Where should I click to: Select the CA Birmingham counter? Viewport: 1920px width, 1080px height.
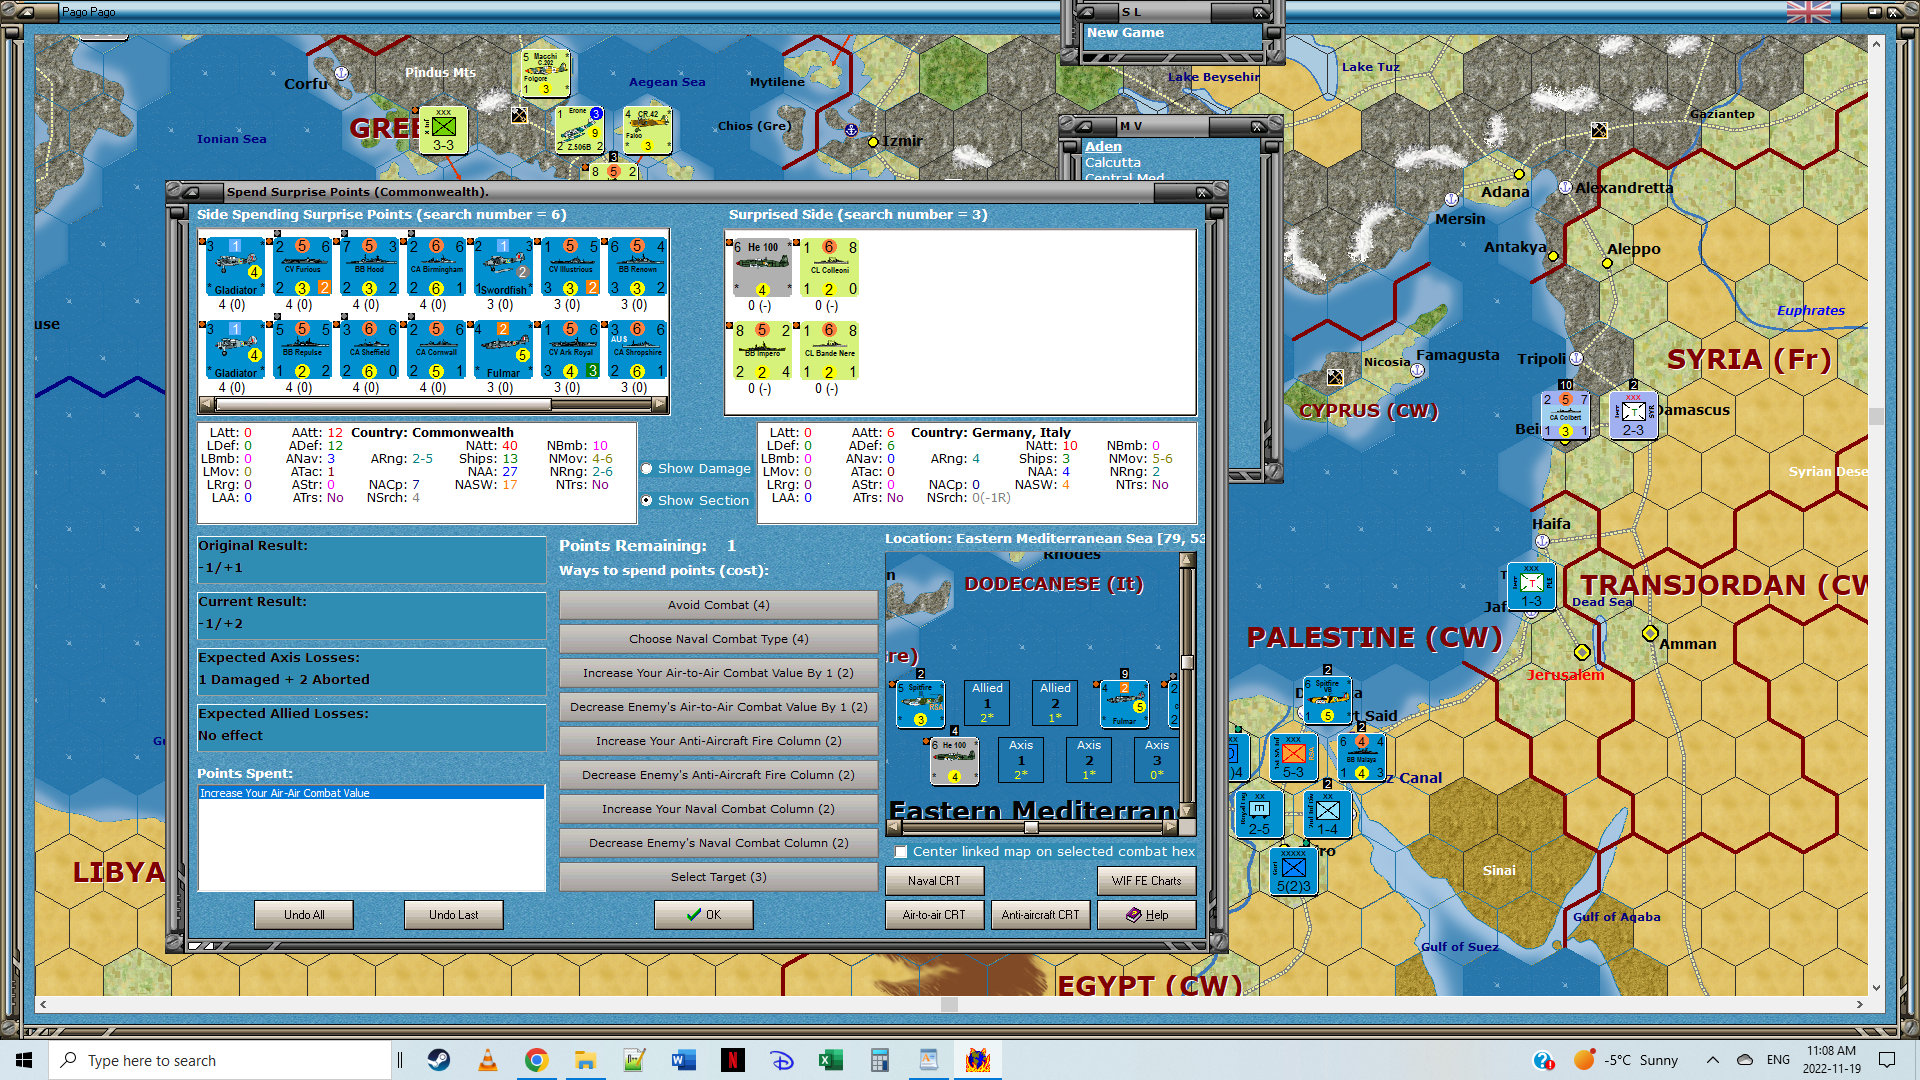click(x=436, y=267)
